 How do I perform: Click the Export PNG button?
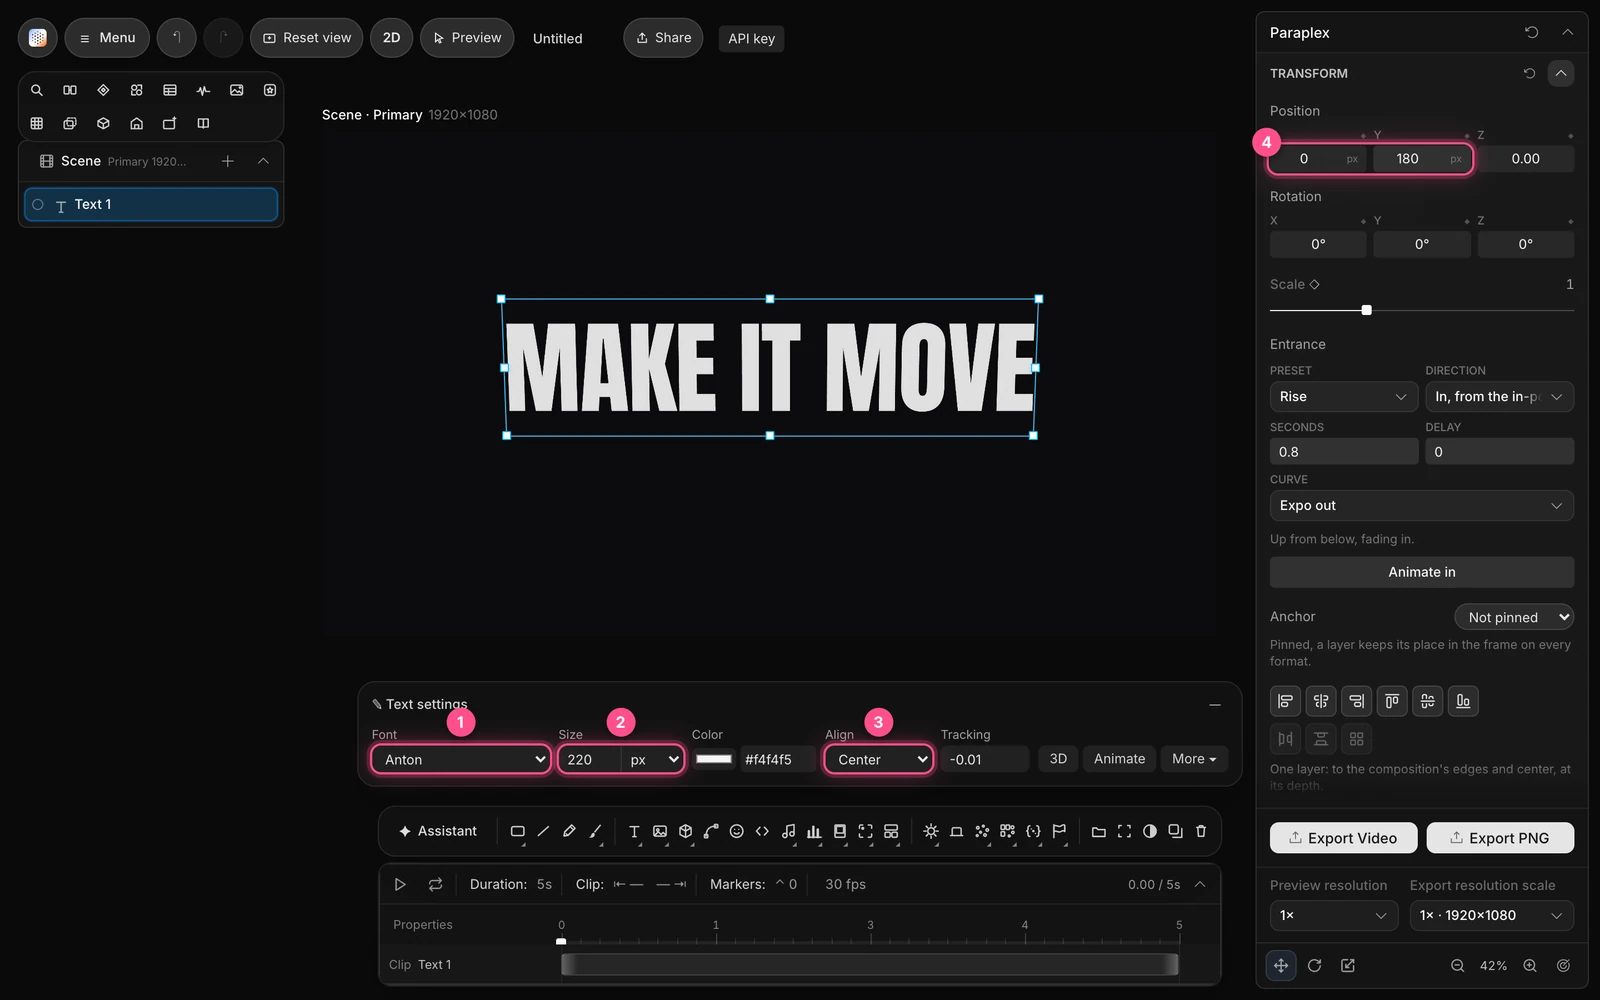click(x=1500, y=838)
